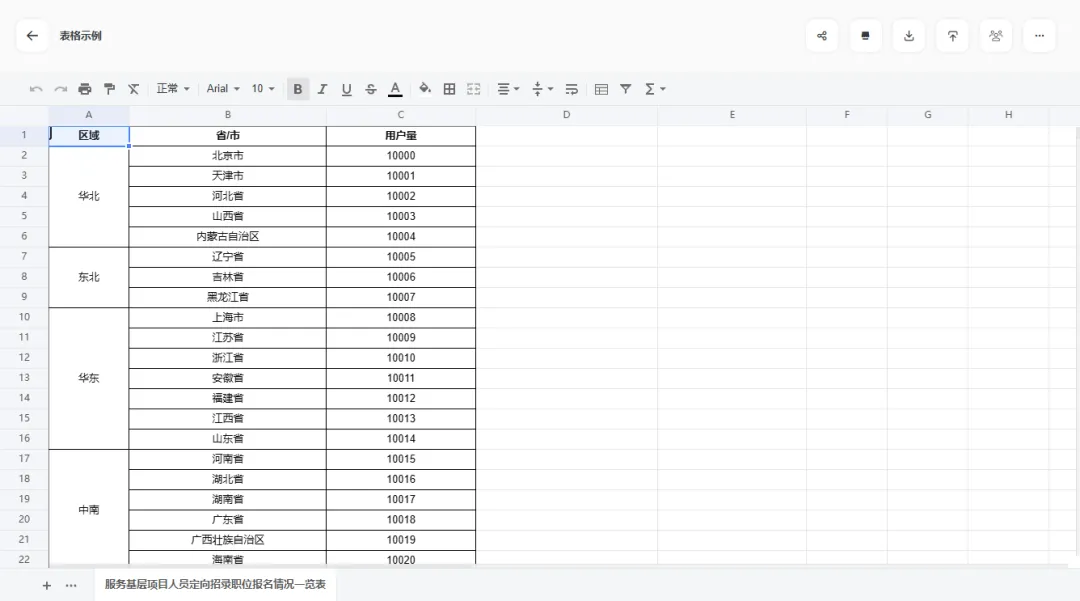Open the 正常 number format dropdown
This screenshot has width=1080, height=601.
coord(173,89)
